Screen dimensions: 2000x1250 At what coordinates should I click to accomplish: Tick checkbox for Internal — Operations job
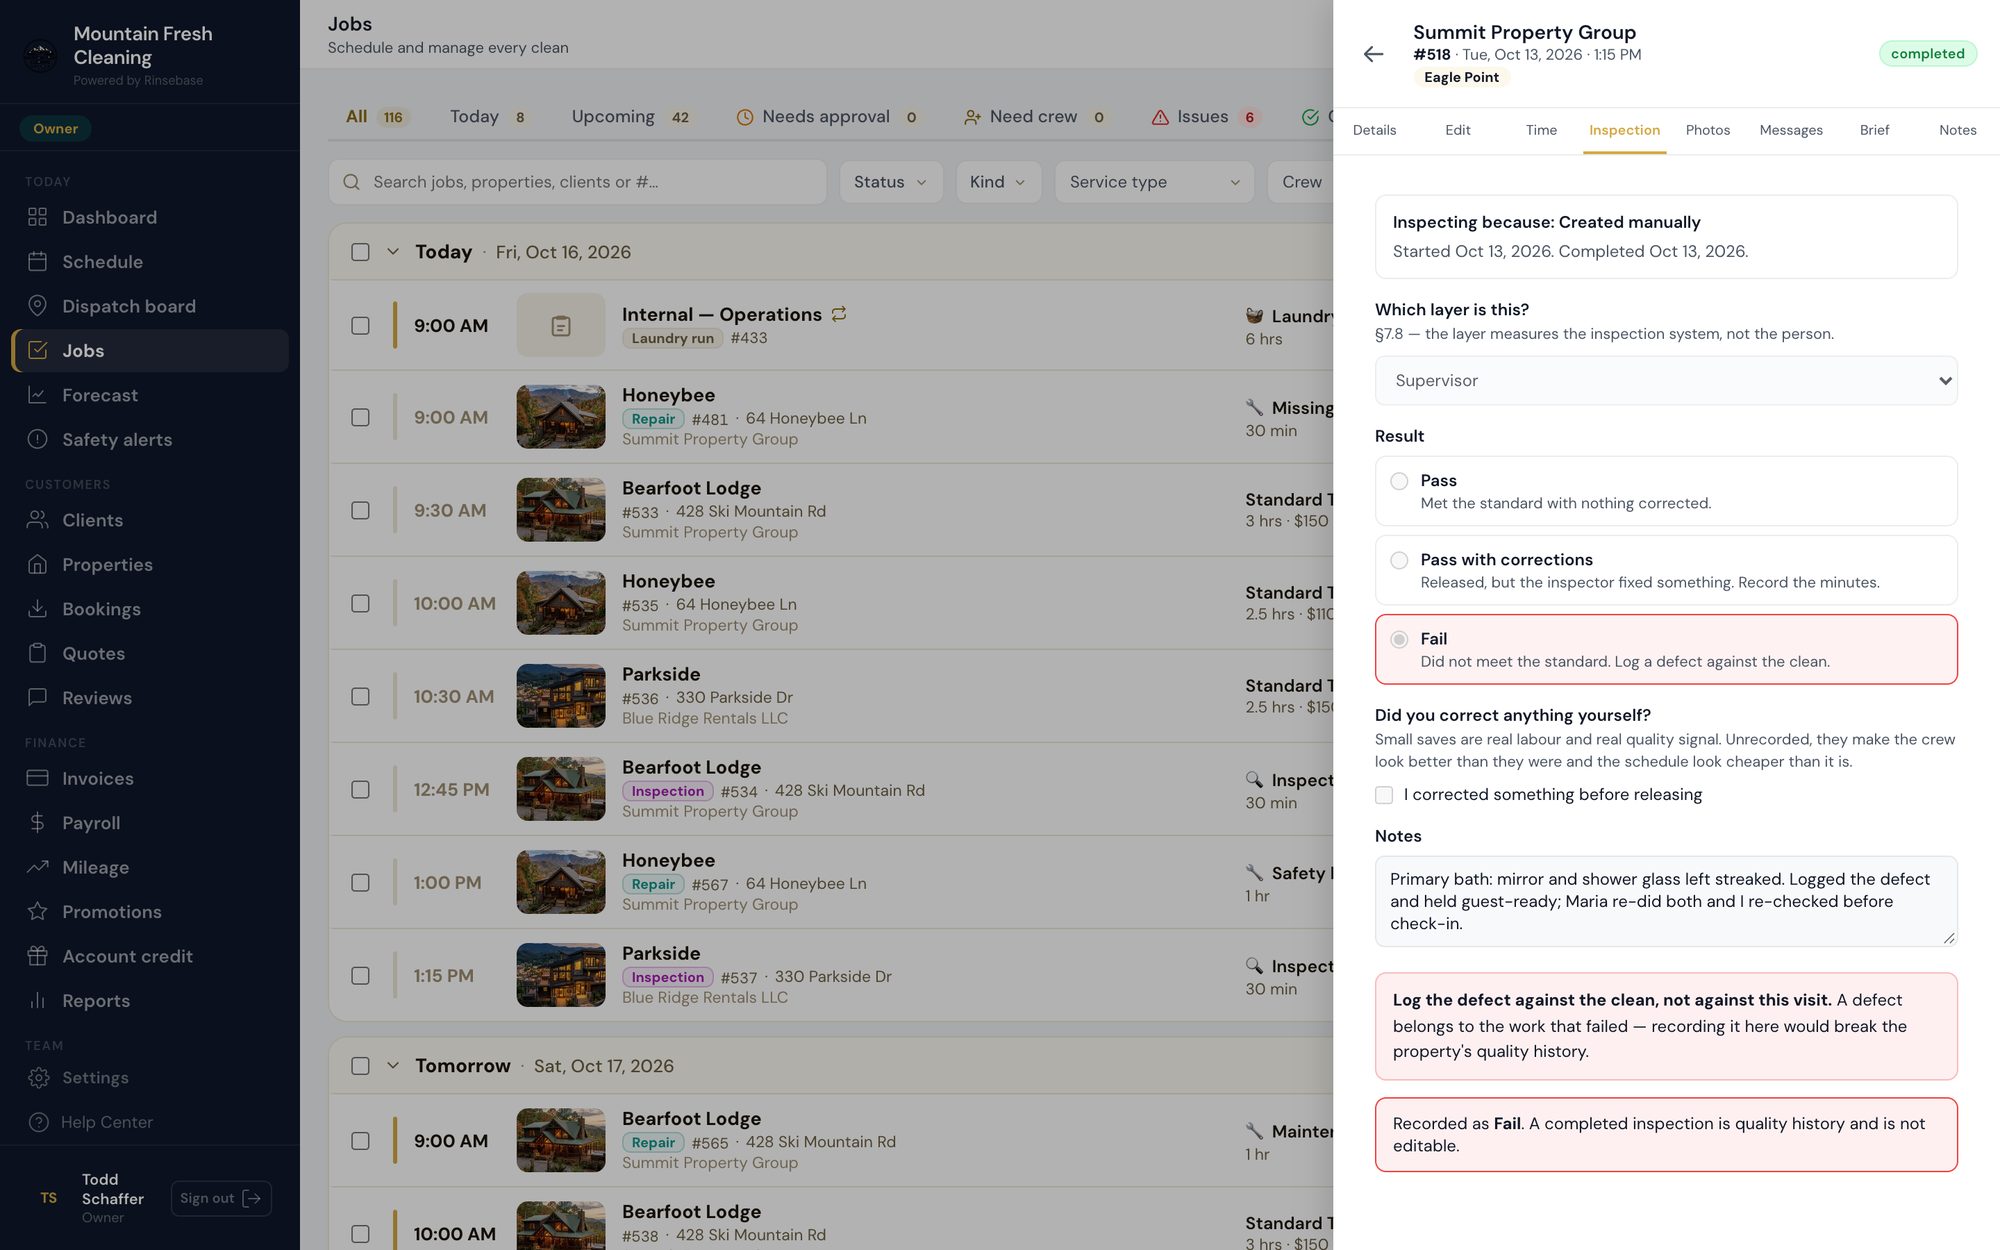360,326
